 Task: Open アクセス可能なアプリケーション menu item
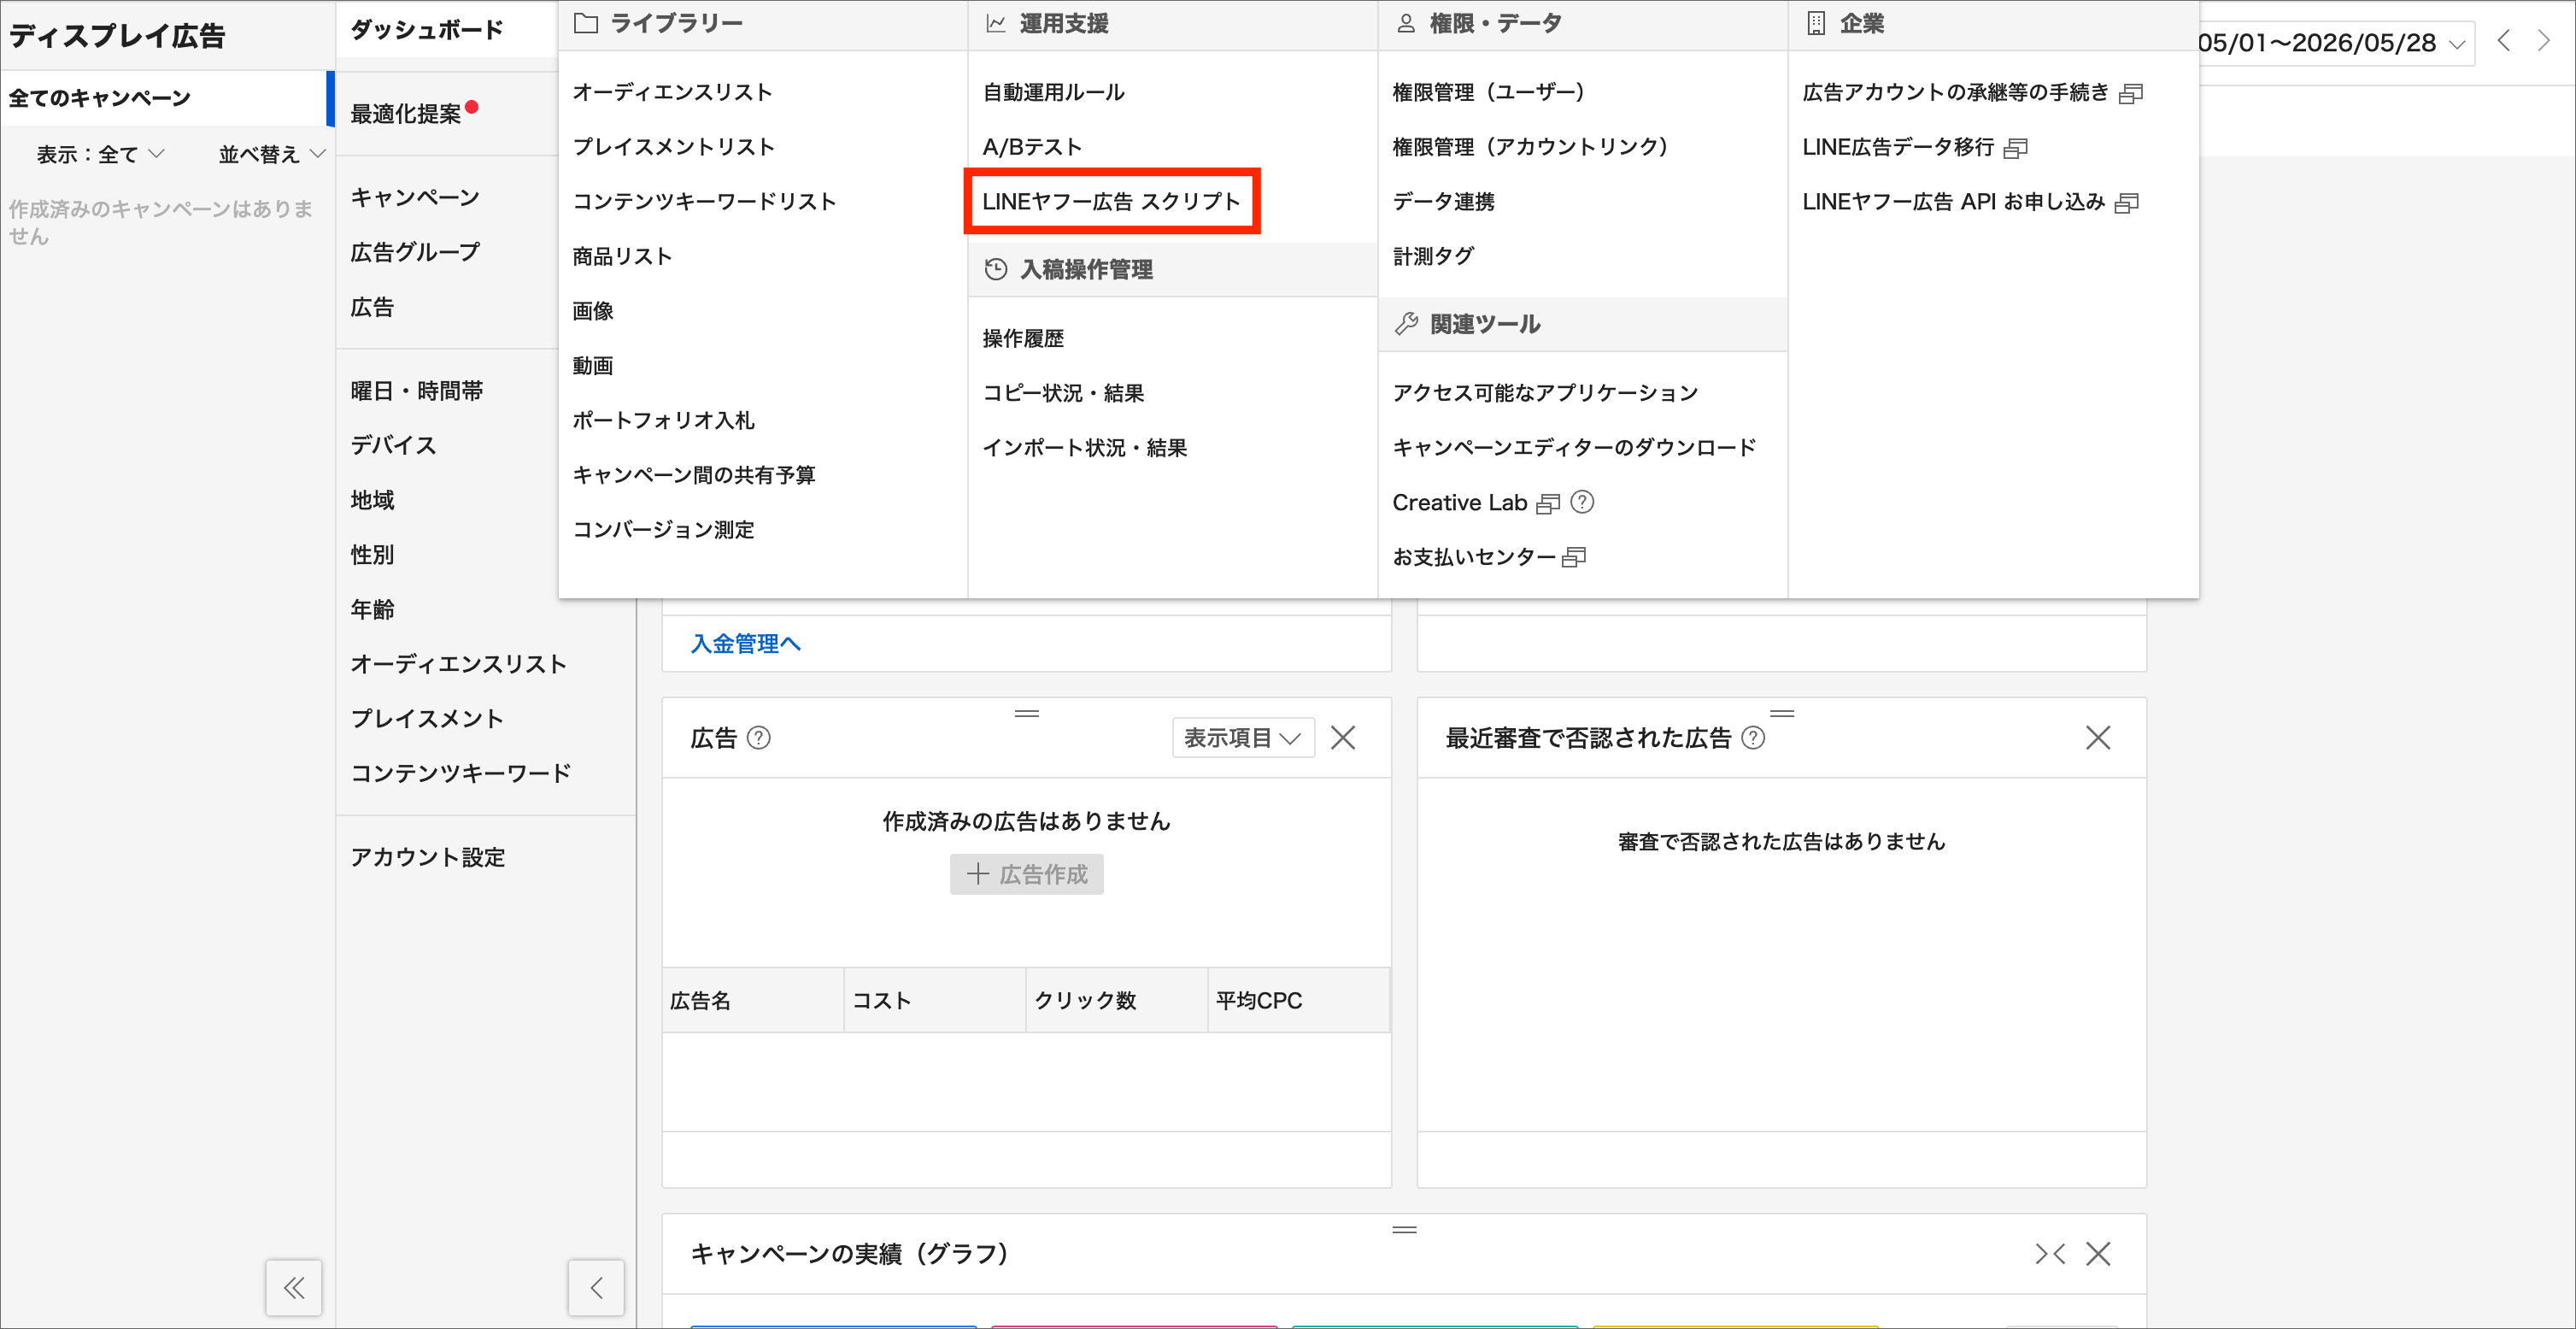tap(1545, 393)
